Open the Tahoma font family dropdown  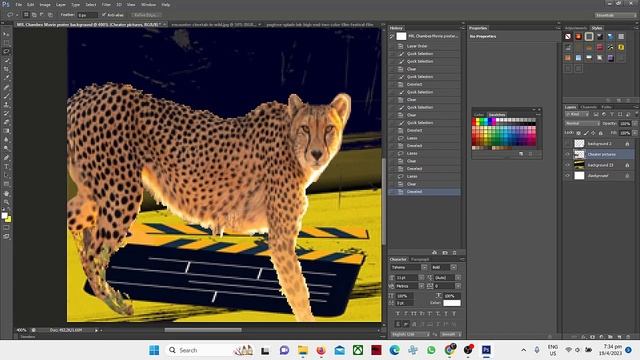point(424,267)
